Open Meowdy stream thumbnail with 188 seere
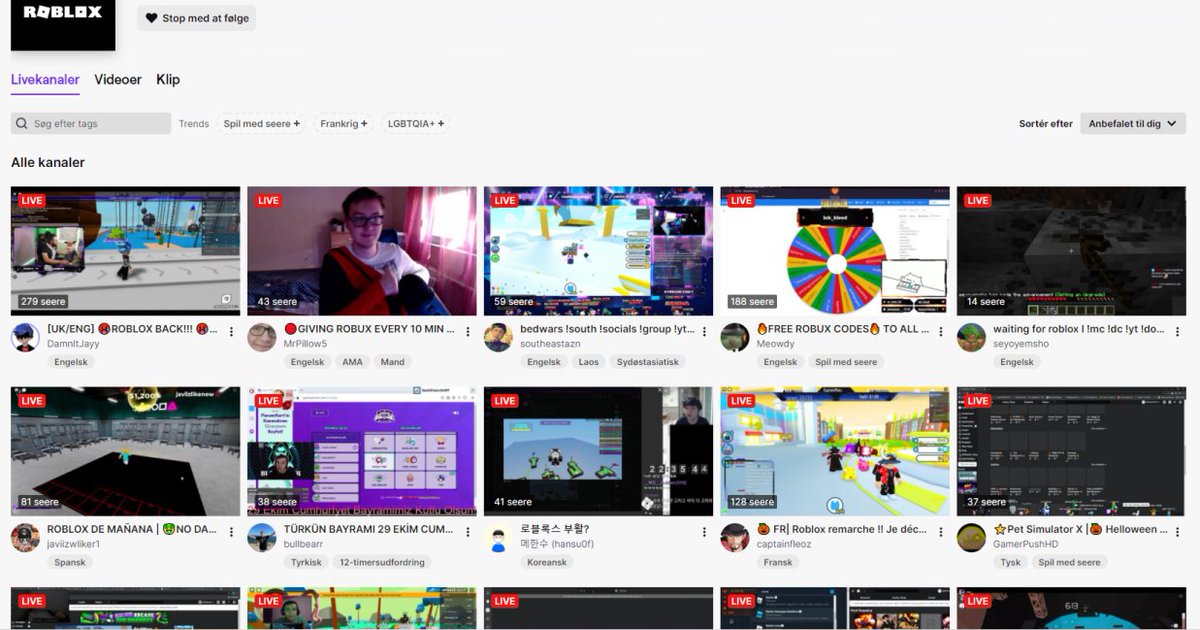The image size is (1200, 630). coord(835,251)
